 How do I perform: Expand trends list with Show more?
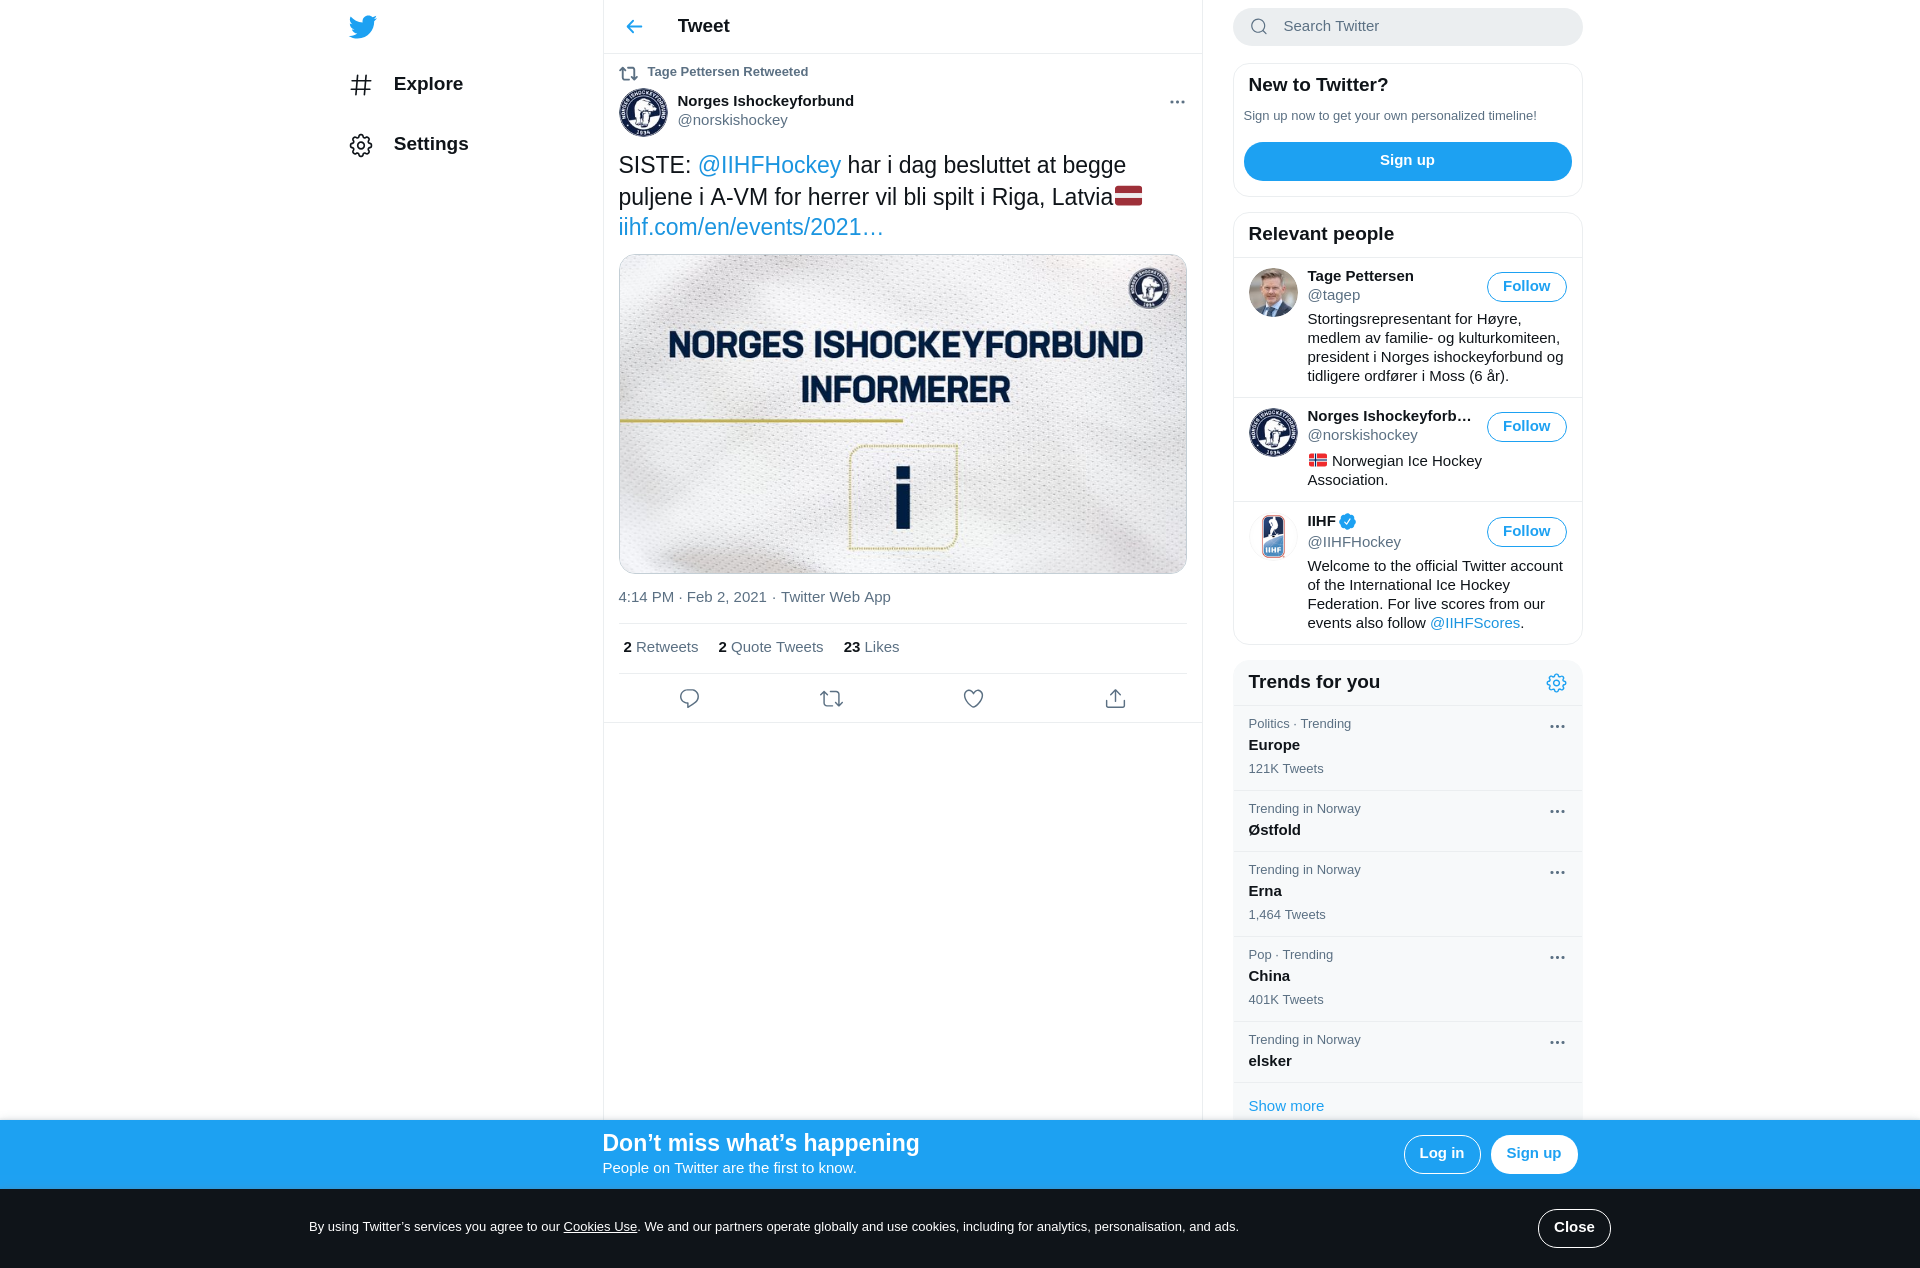[x=1286, y=1106]
